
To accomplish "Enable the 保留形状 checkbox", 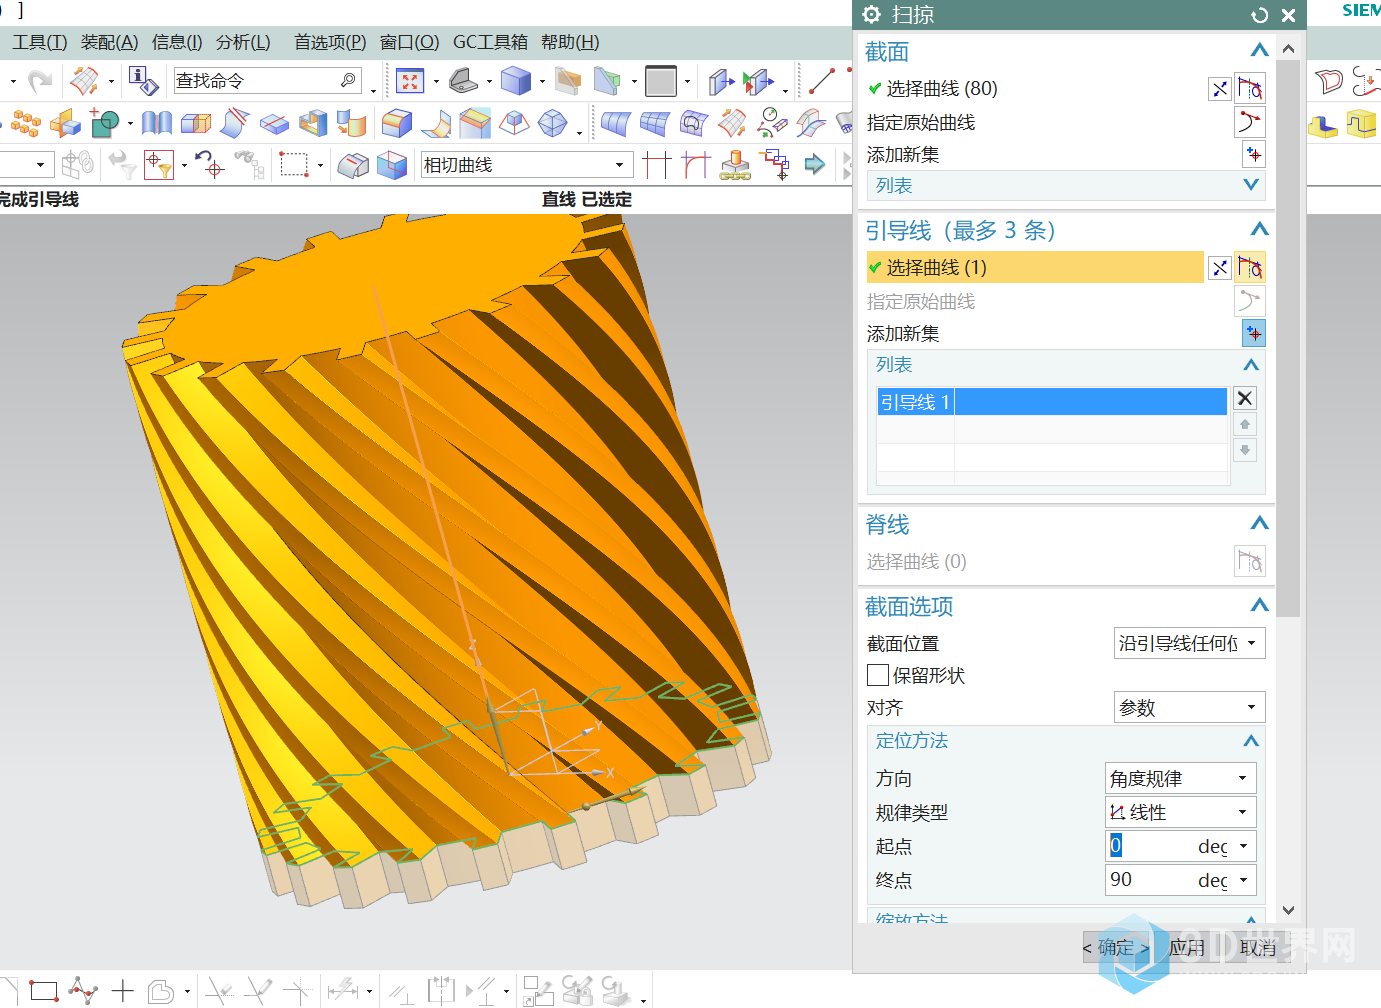I will [x=878, y=675].
